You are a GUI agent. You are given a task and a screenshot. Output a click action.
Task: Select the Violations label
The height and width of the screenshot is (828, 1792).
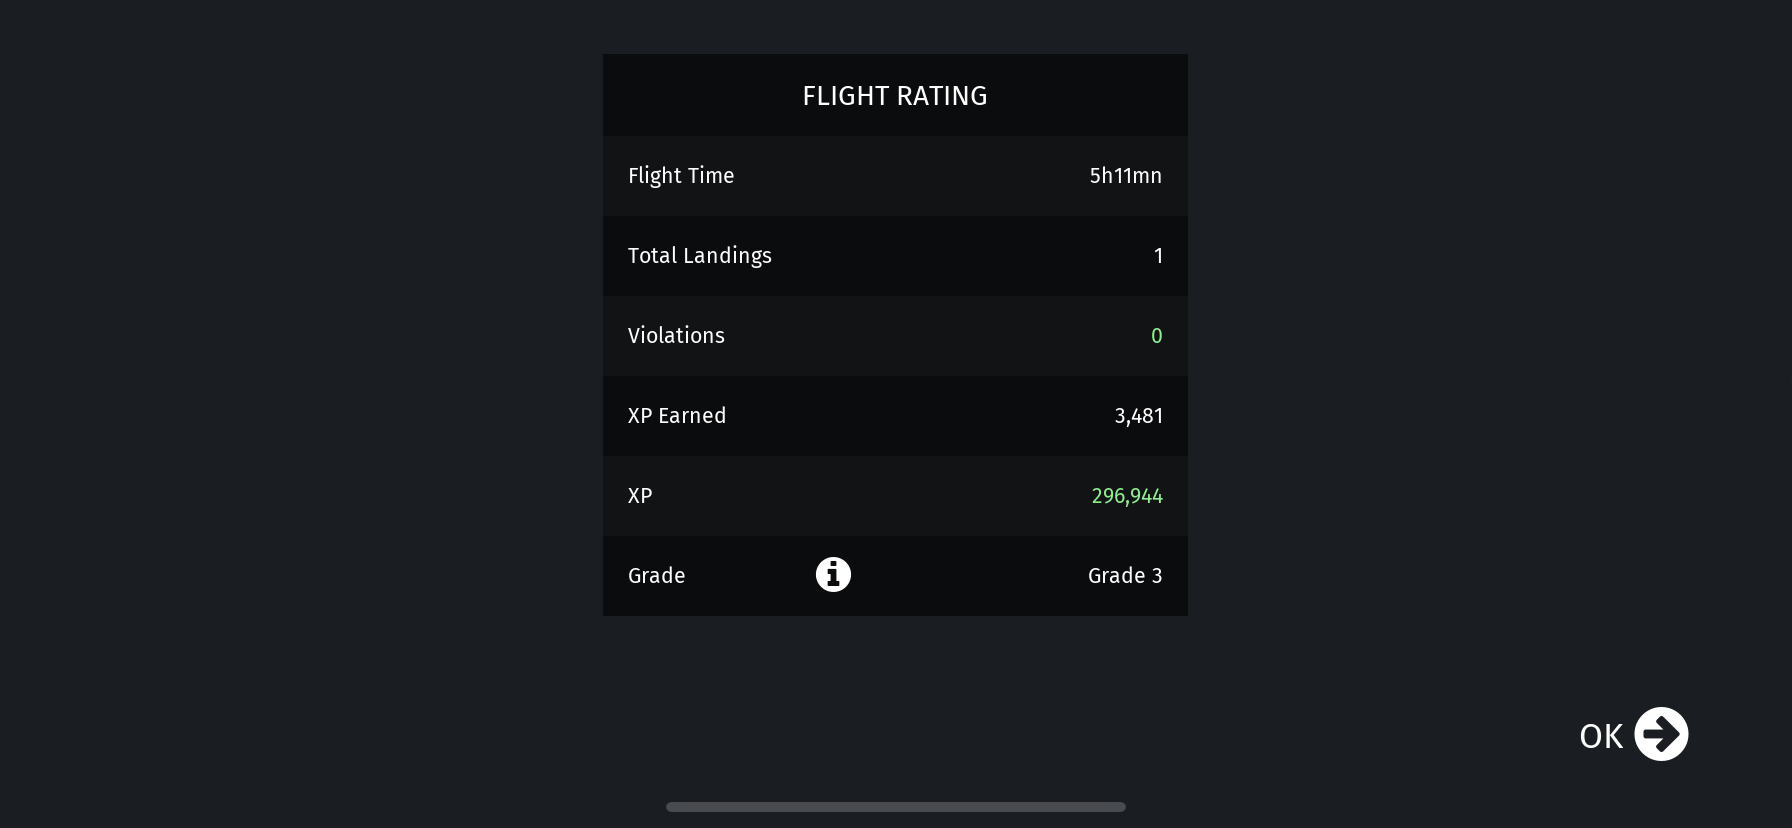coord(676,336)
